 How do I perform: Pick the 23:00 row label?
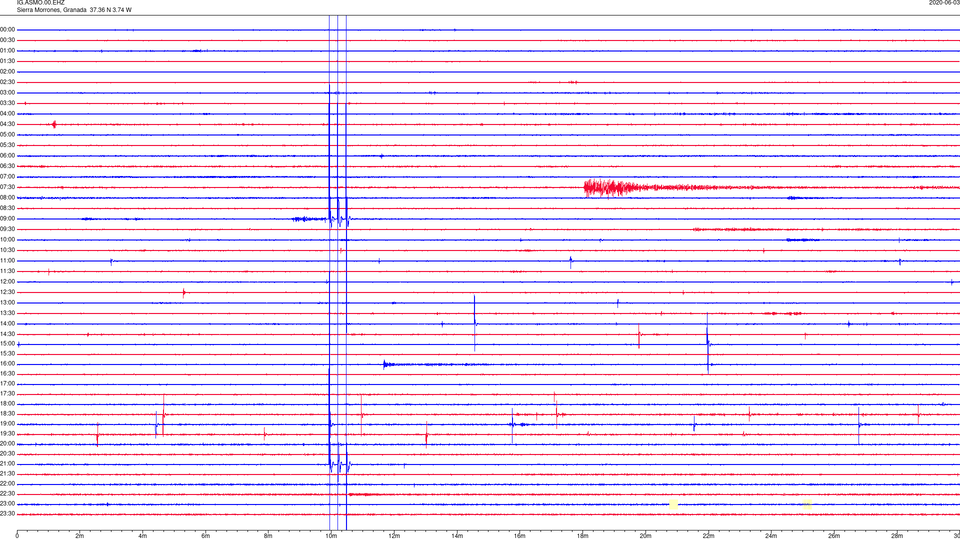click(8, 504)
